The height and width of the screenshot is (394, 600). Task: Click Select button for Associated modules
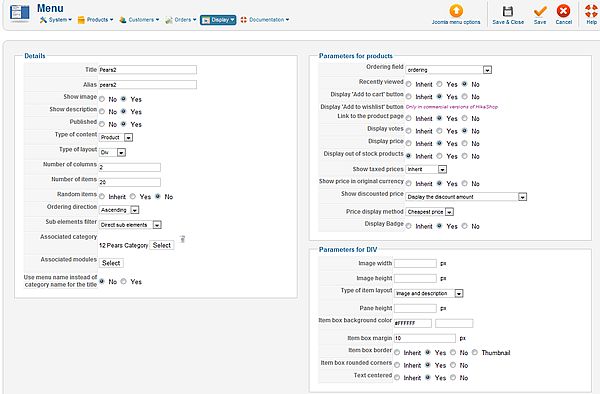click(x=111, y=263)
